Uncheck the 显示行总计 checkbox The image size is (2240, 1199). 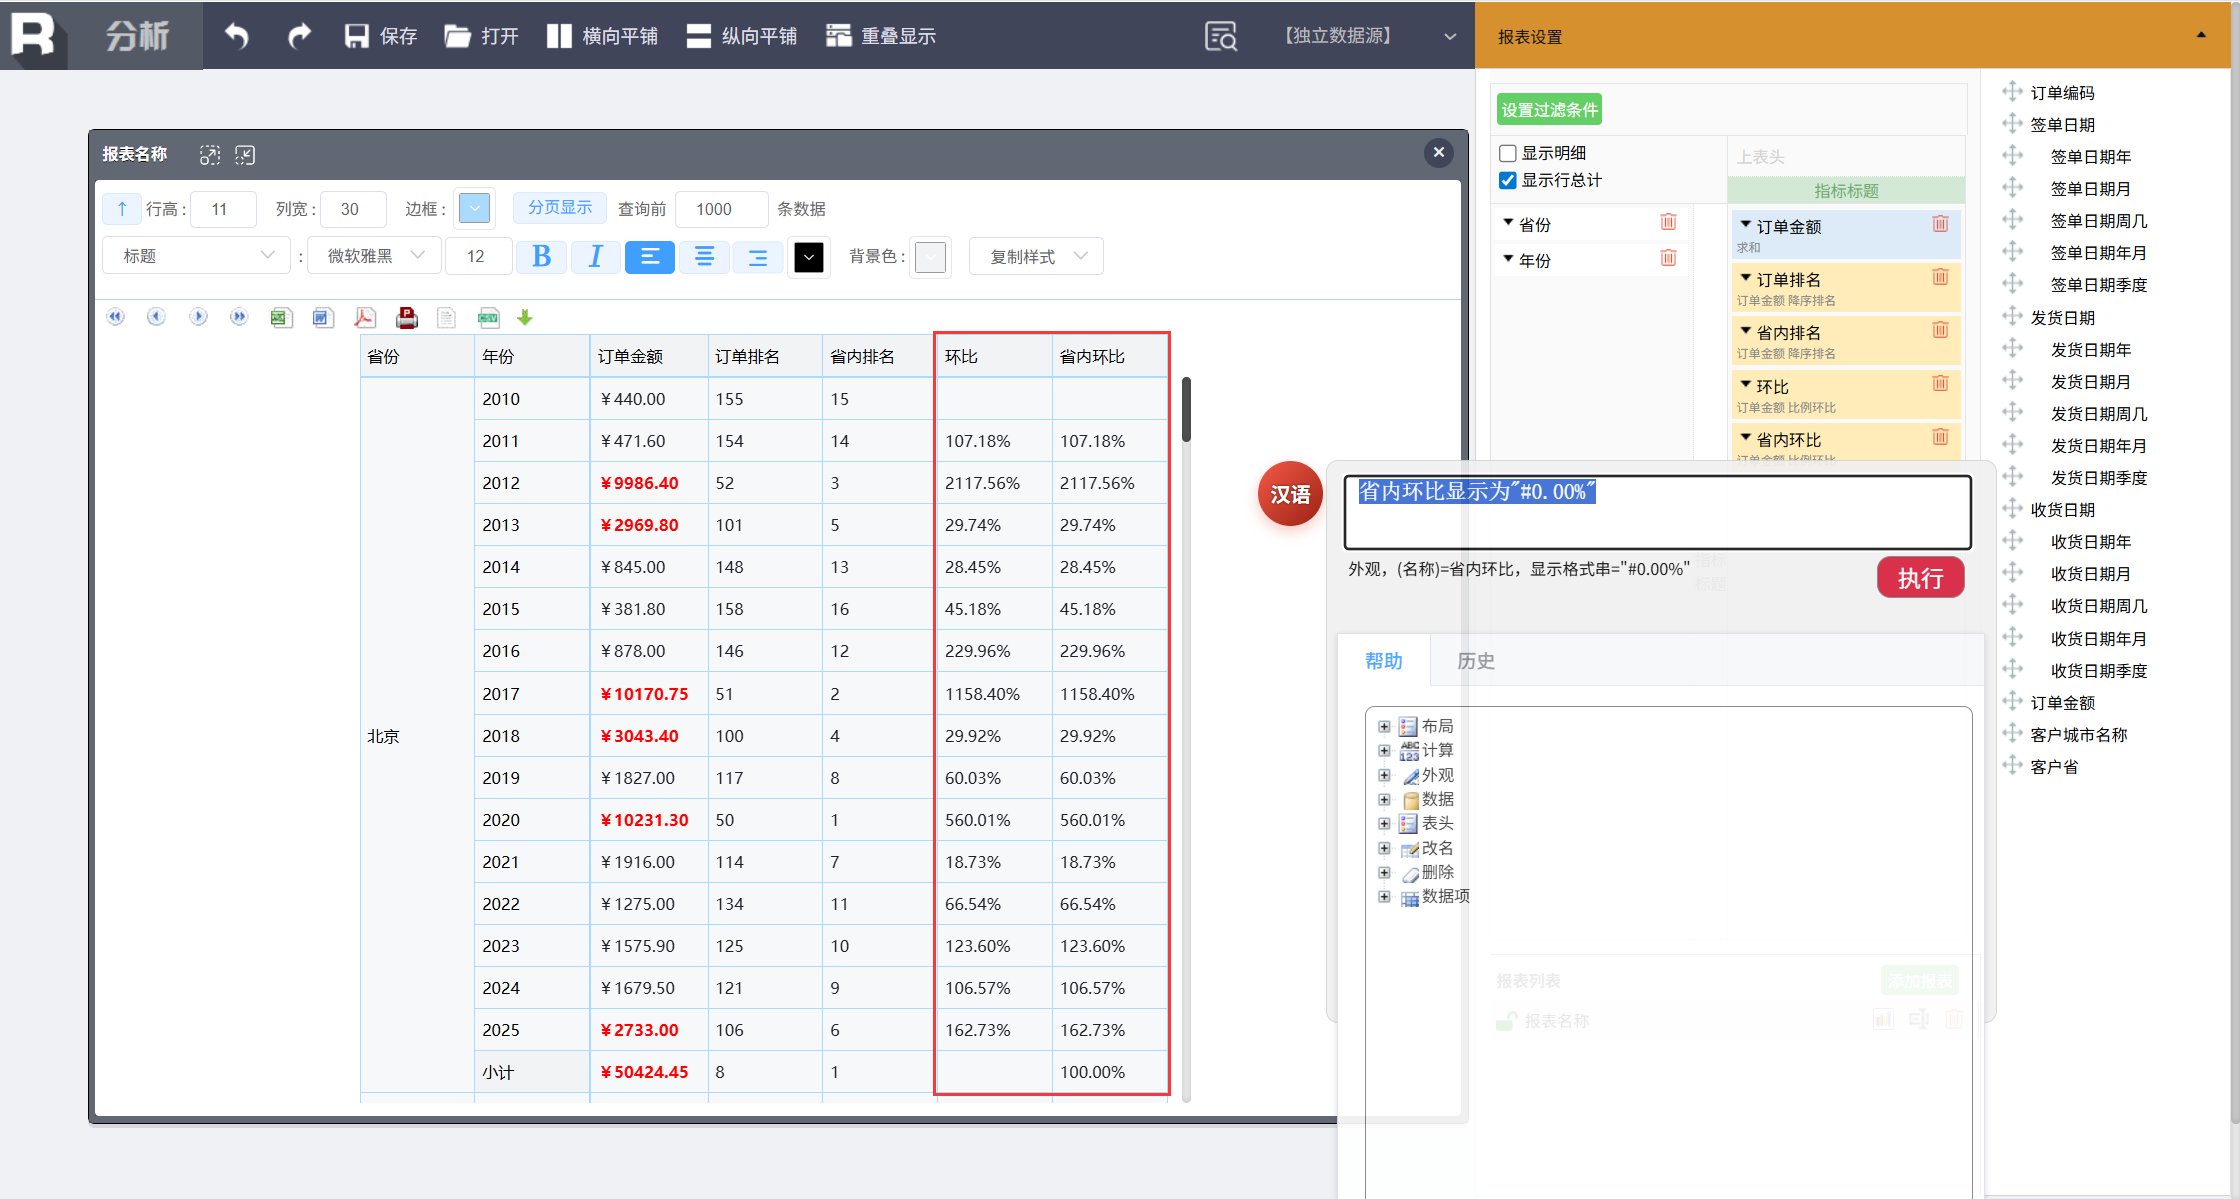(1508, 180)
